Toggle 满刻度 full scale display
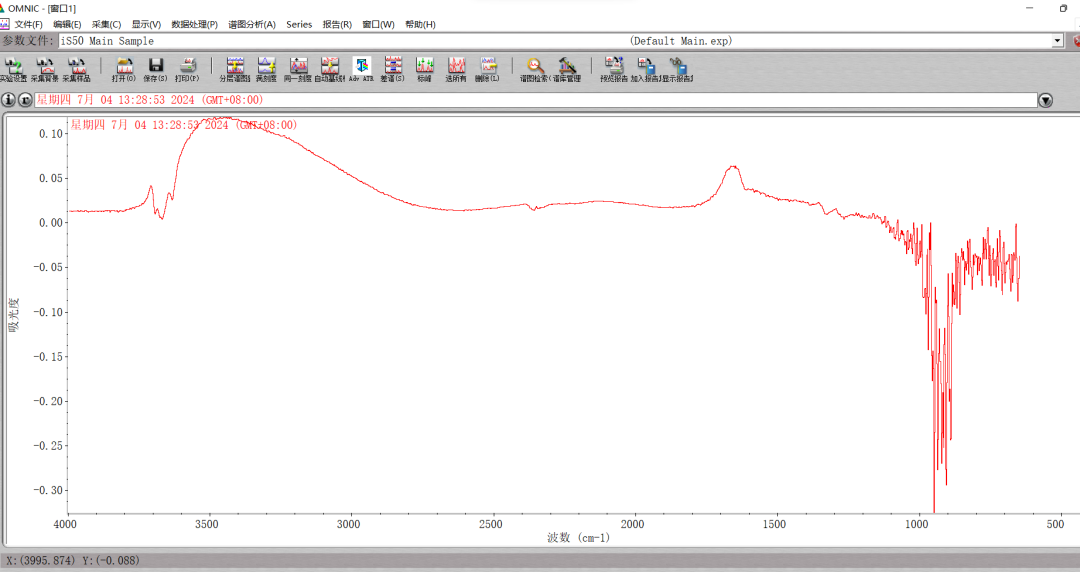The image size is (1080, 572). pos(266,68)
